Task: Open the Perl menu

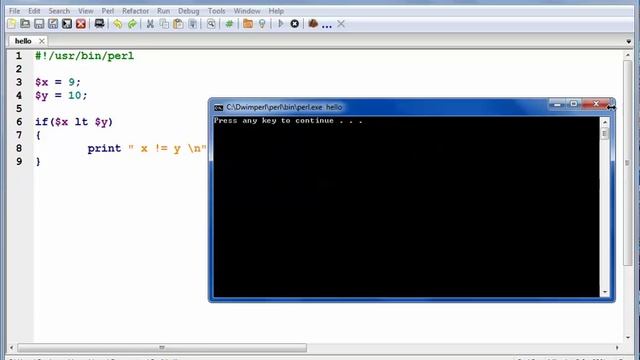Action: tap(108, 11)
